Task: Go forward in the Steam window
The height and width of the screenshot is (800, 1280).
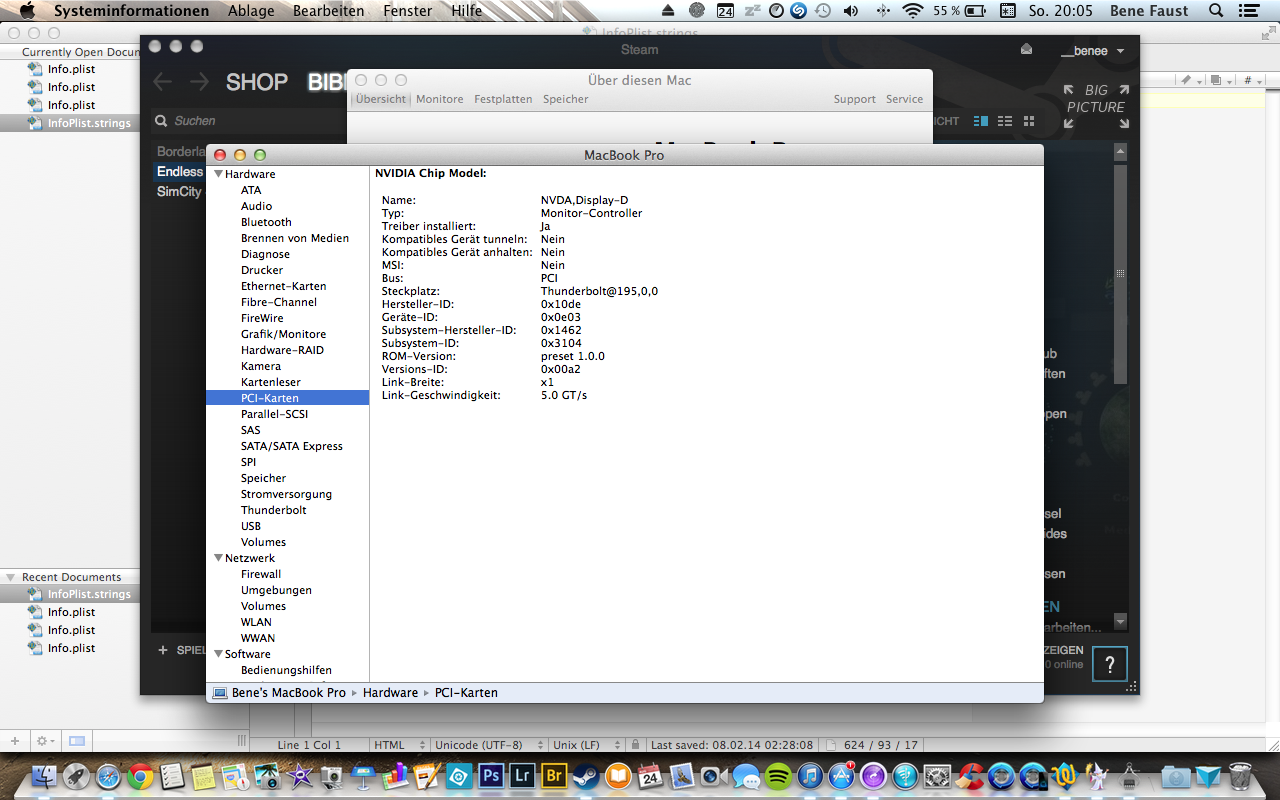Action: pyautogui.click(x=199, y=82)
